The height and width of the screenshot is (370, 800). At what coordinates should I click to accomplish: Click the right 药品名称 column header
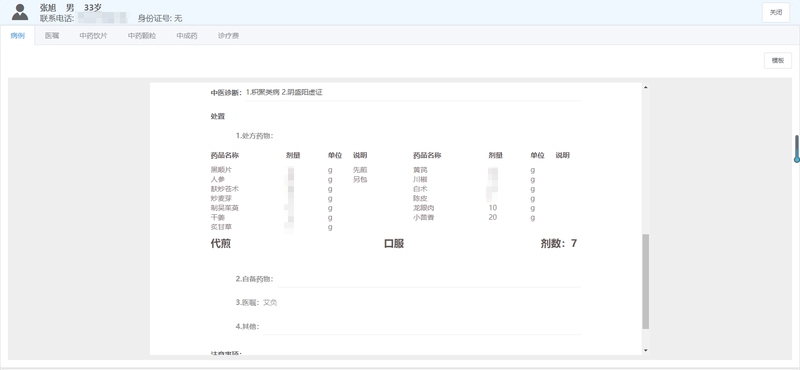click(427, 155)
